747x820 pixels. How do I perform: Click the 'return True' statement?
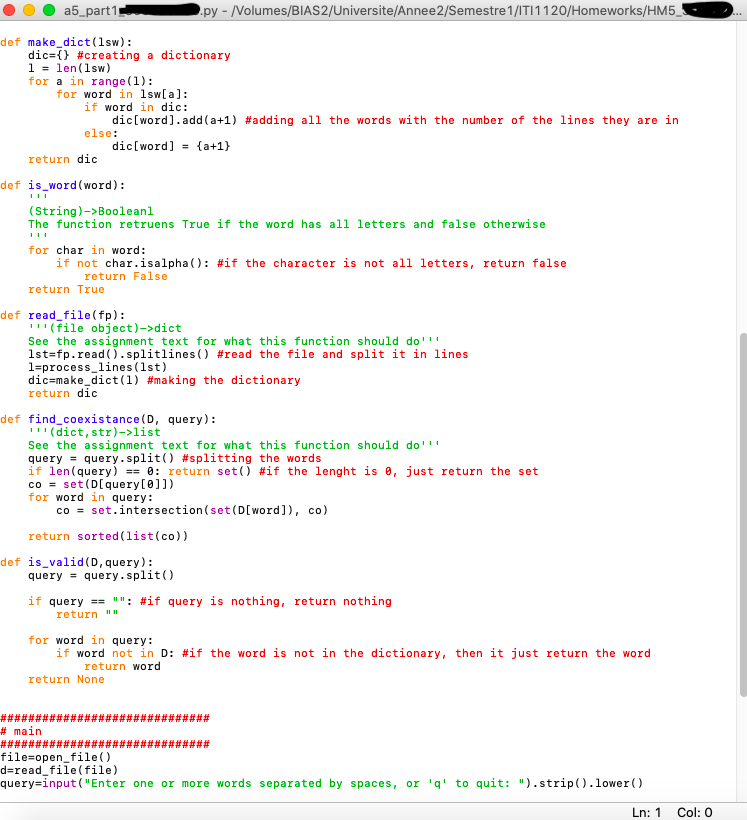[x=66, y=289]
